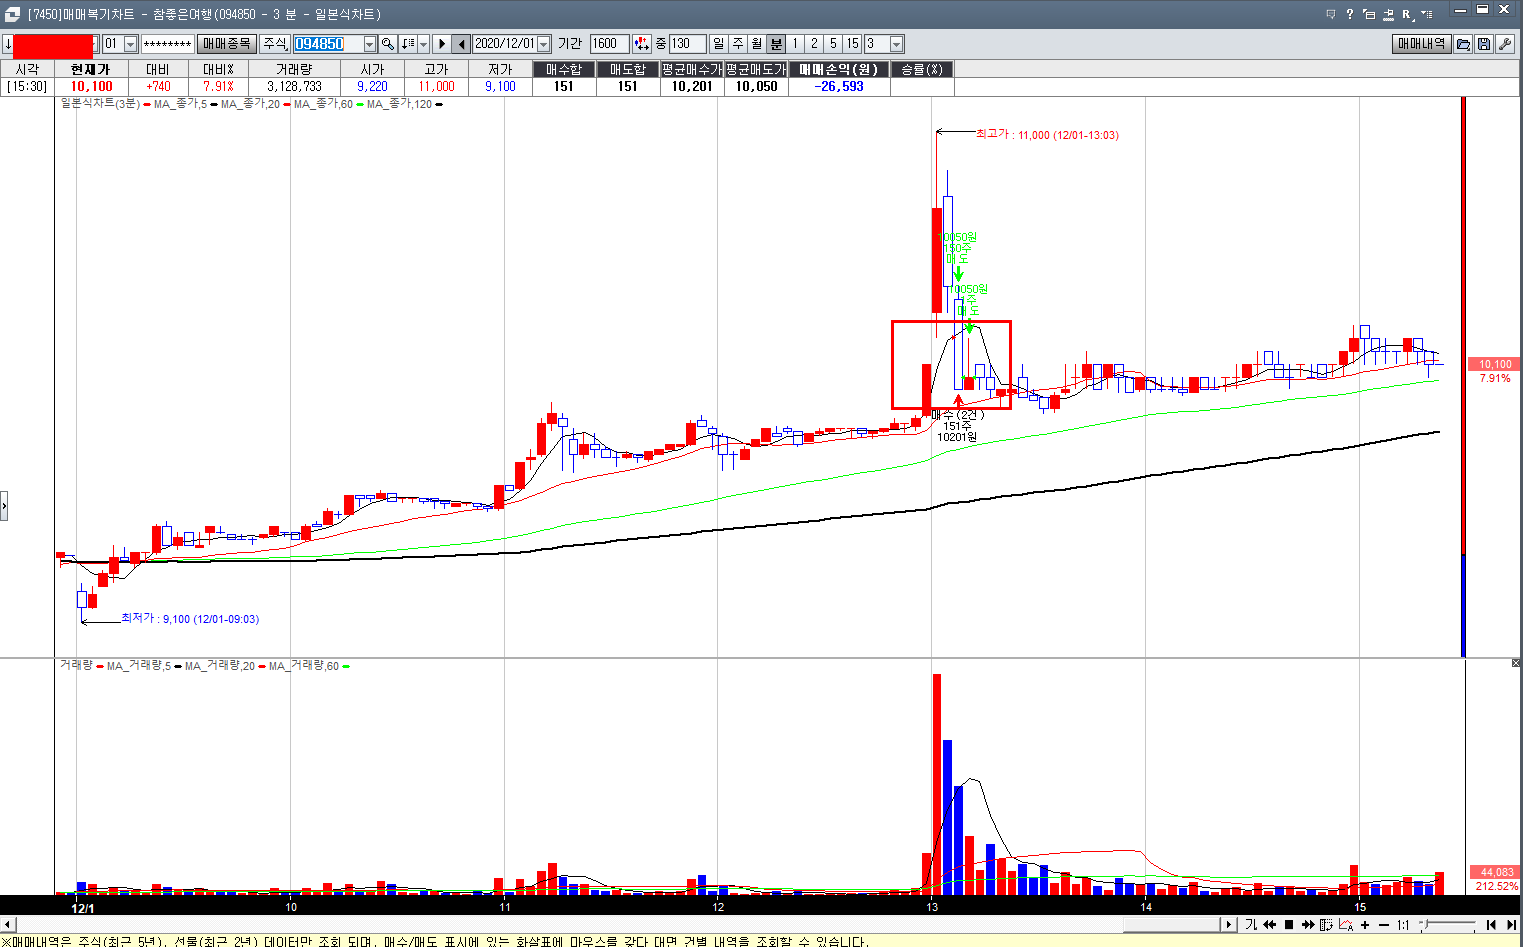
Task: Click the 가 text tool icon
Action: [x=1251, y=925]
